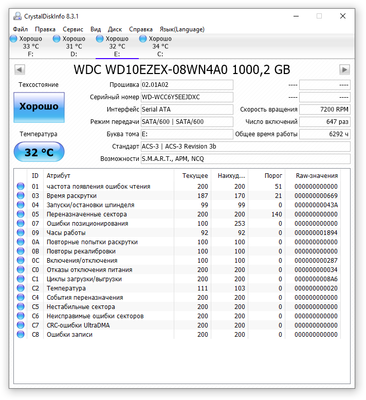Viewport: 366px width, 400px height.
Task: Click status orb for attribute C2 temperature
Action: click(21, 288)
